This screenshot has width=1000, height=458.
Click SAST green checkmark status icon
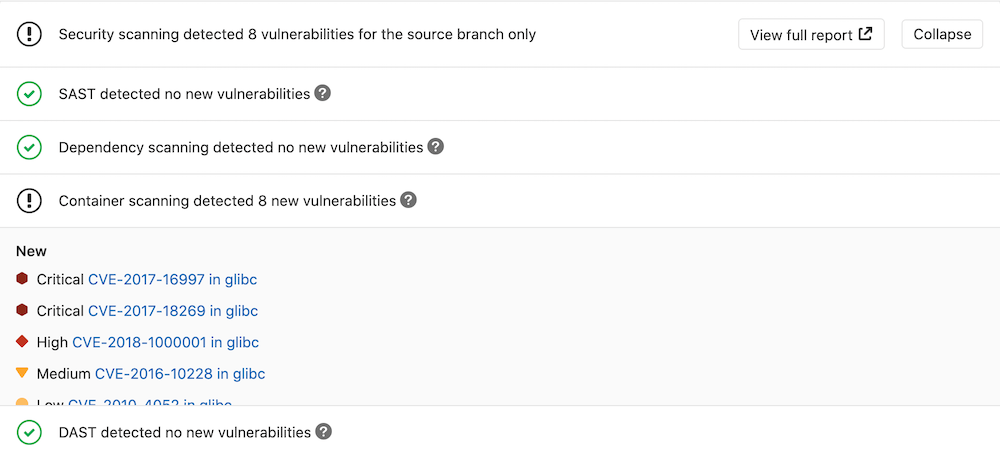click(x=29, y=94)
